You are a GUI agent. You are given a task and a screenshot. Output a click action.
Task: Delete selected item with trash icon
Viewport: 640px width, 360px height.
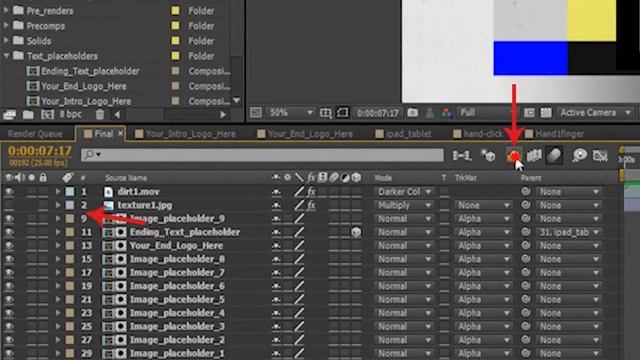point(100,115)
